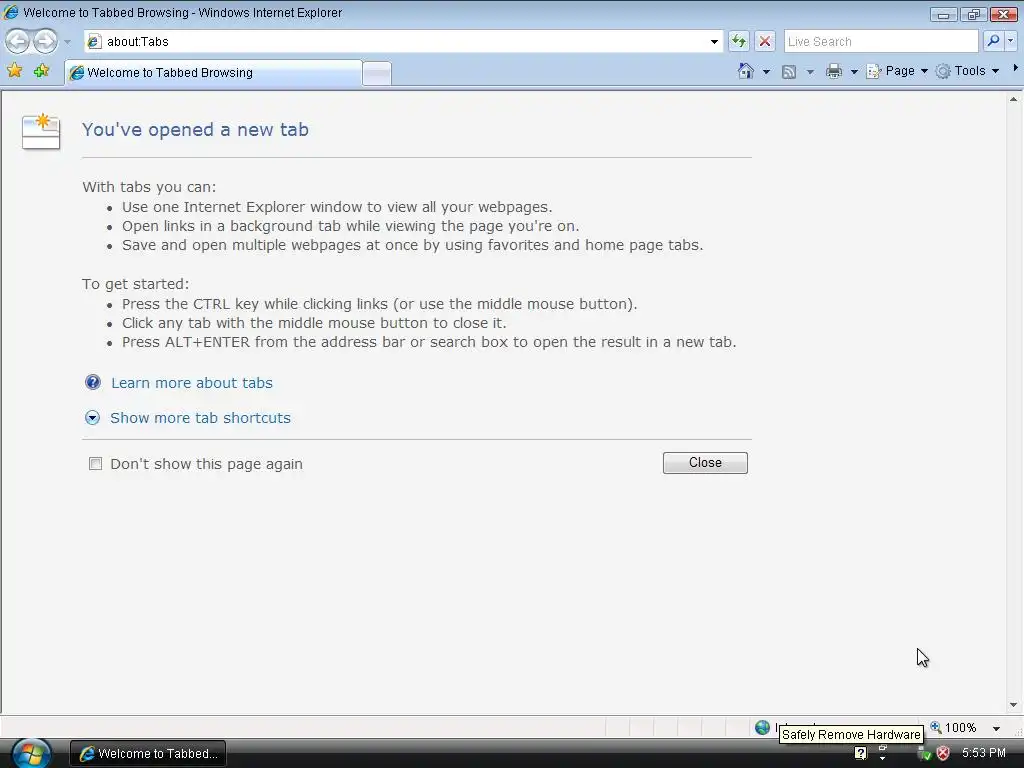Click the blue help question icon
1024x768 pixels.
tap(93, 382)
